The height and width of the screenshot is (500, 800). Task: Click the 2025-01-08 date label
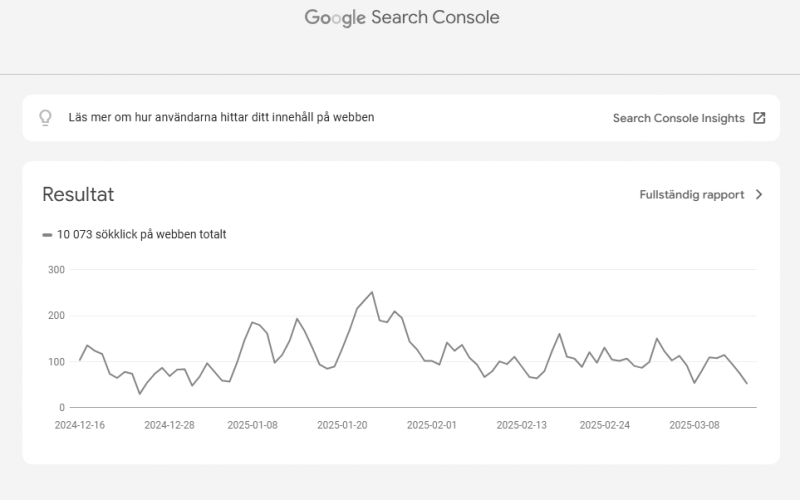254,425
